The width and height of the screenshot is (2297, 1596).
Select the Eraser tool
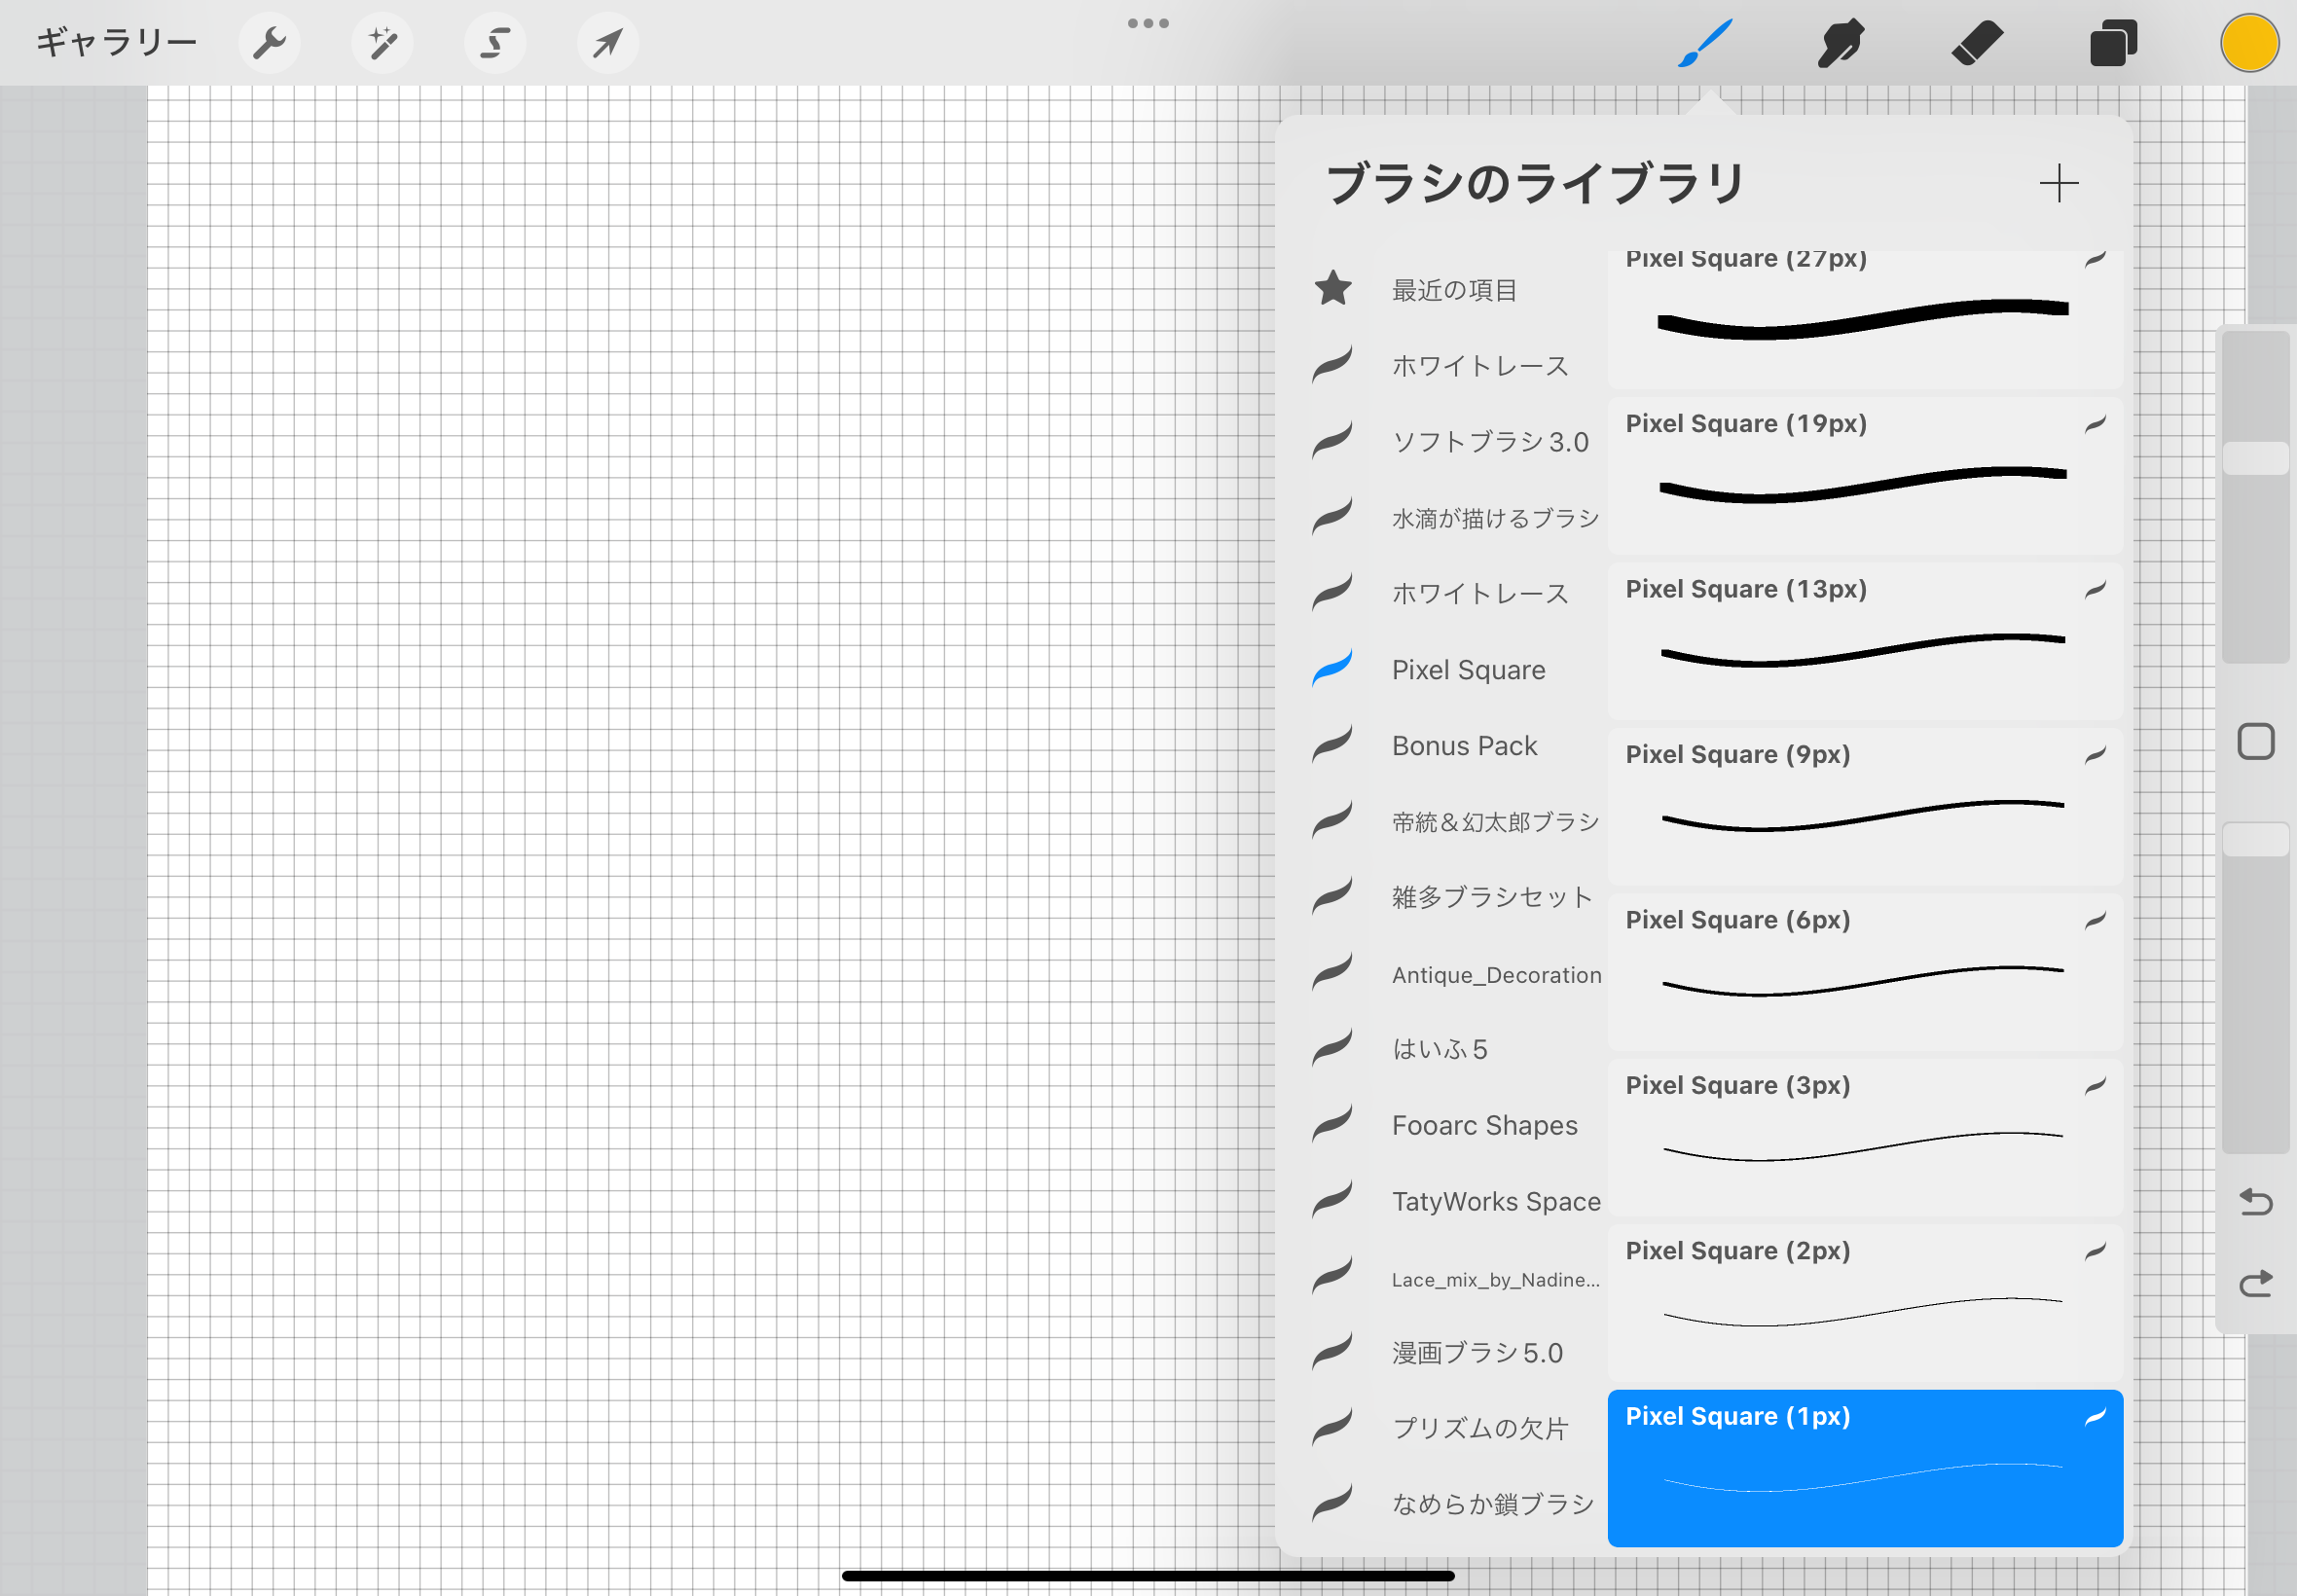1977,43
